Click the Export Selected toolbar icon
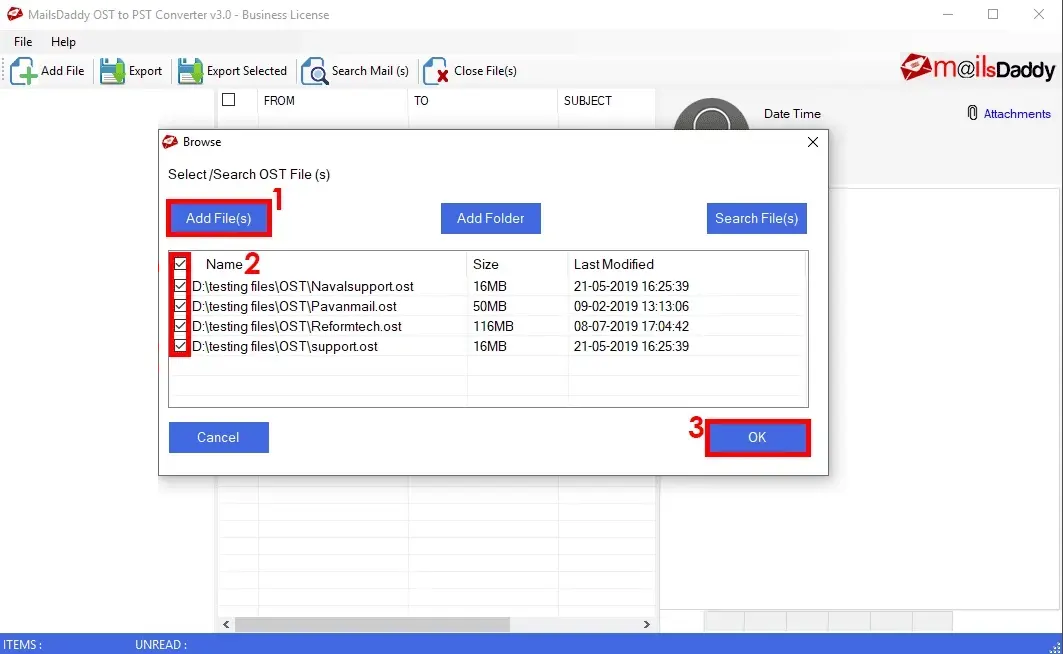The width and height of the screenshot is (1063, 654). coord(190,70)
